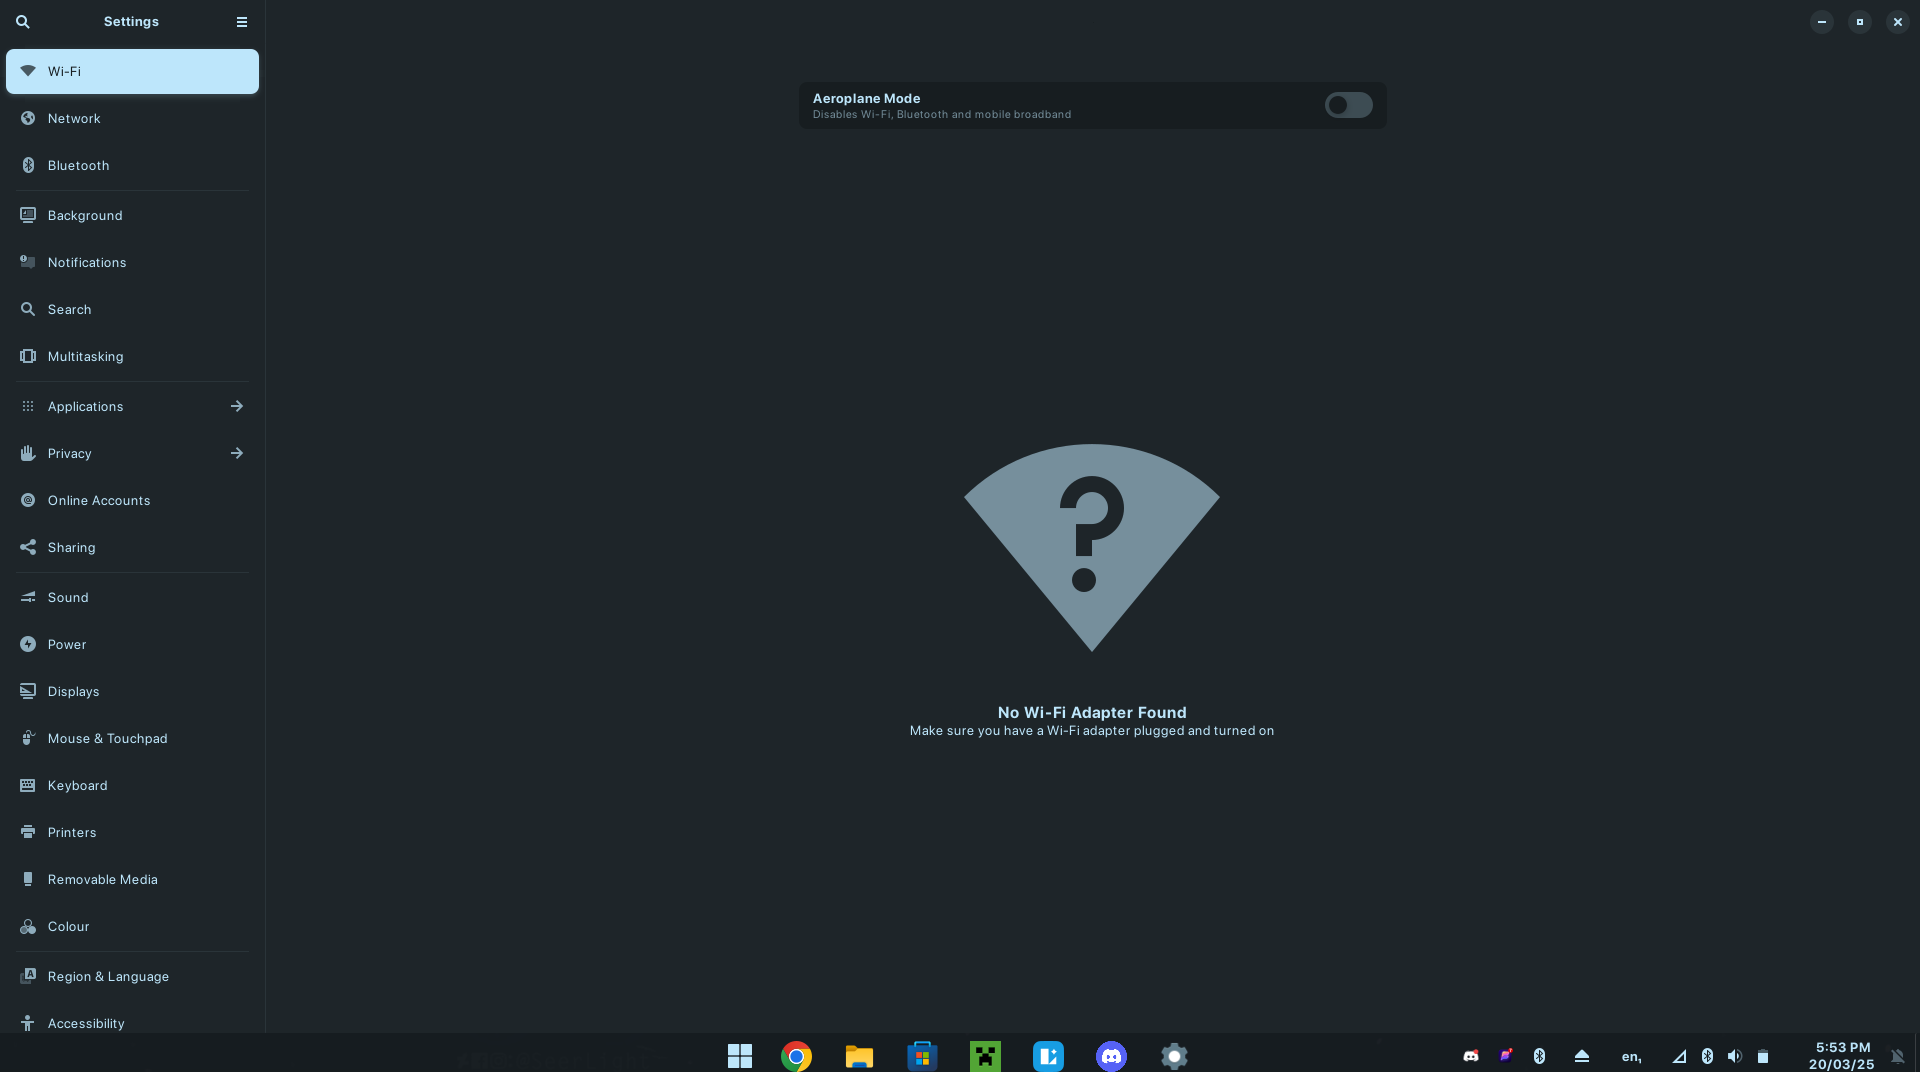Launch Google Chrome from taskbar
Screen dimensions: 1920x1072
[797, 1056]
